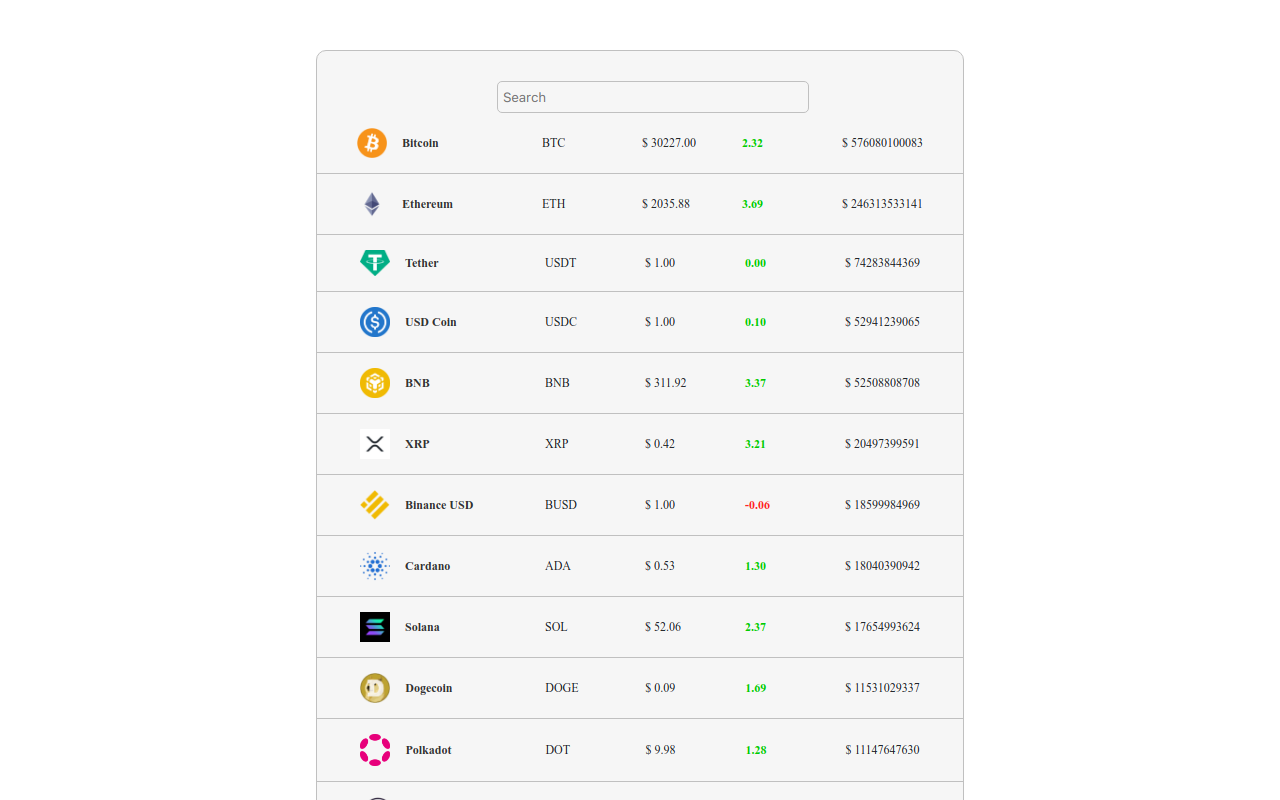Click the Cardano logo icon
Screen dimensions: 1280x800
click(374, 565)
